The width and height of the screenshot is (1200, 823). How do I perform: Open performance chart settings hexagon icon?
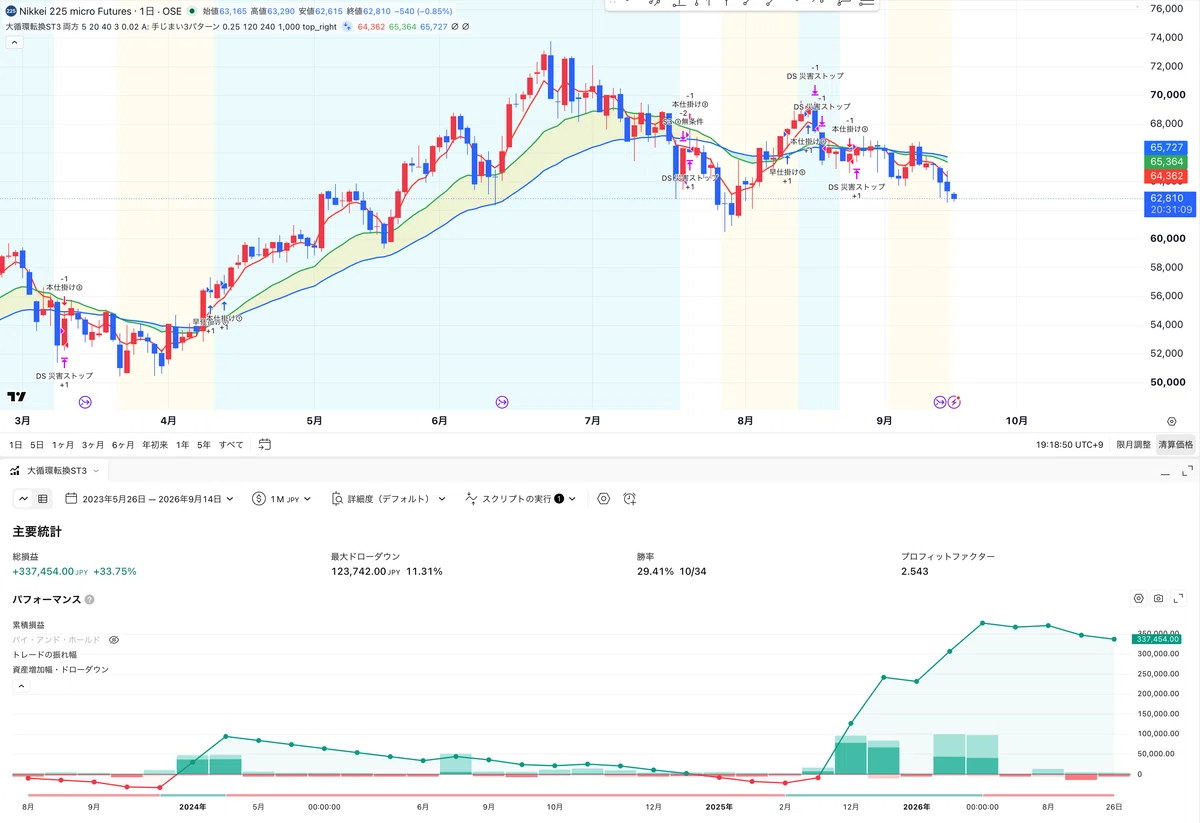[x=1138, y=598]
